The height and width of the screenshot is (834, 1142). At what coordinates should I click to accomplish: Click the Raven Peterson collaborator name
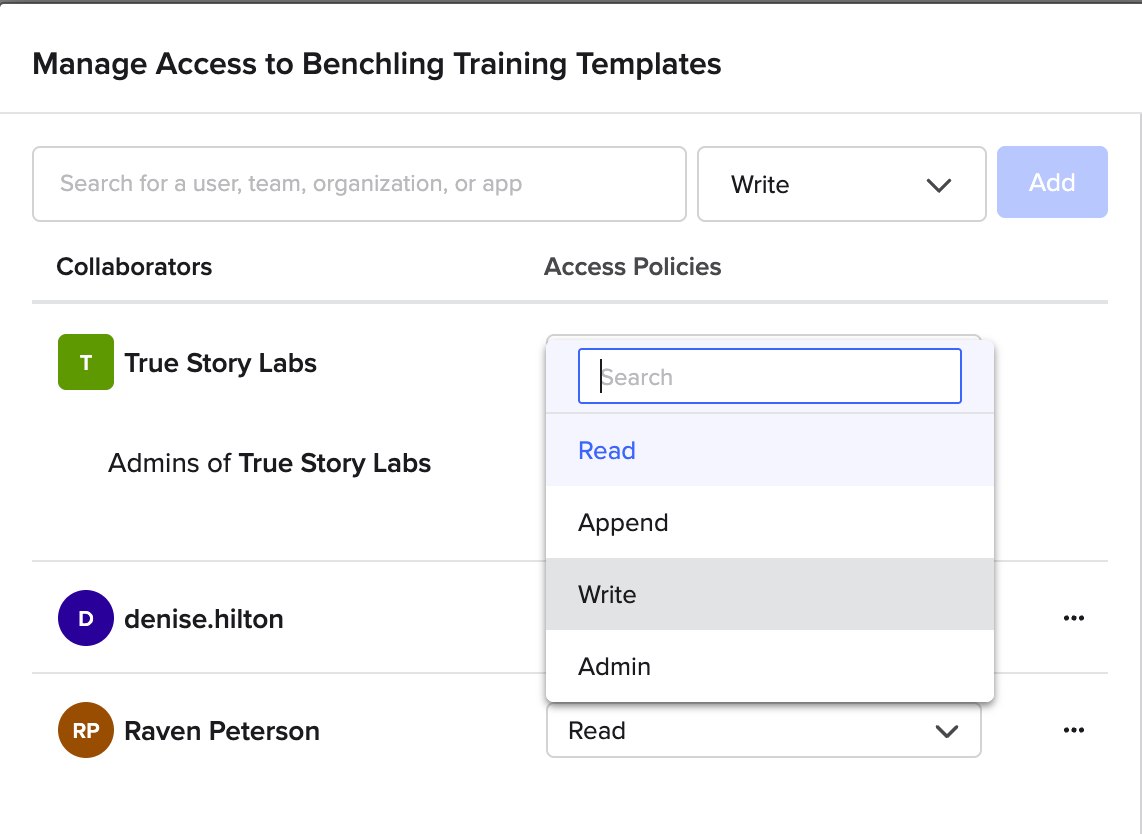point(221,731)
